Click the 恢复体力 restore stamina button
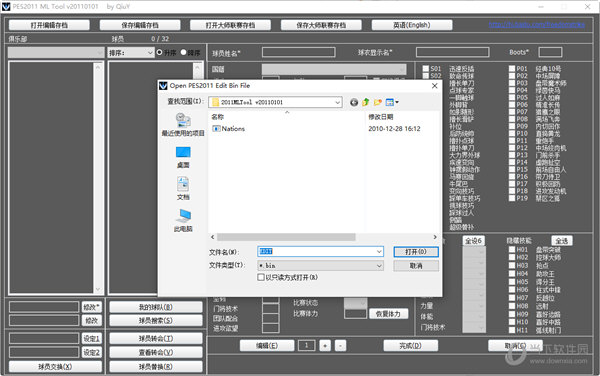 point(388,314)
